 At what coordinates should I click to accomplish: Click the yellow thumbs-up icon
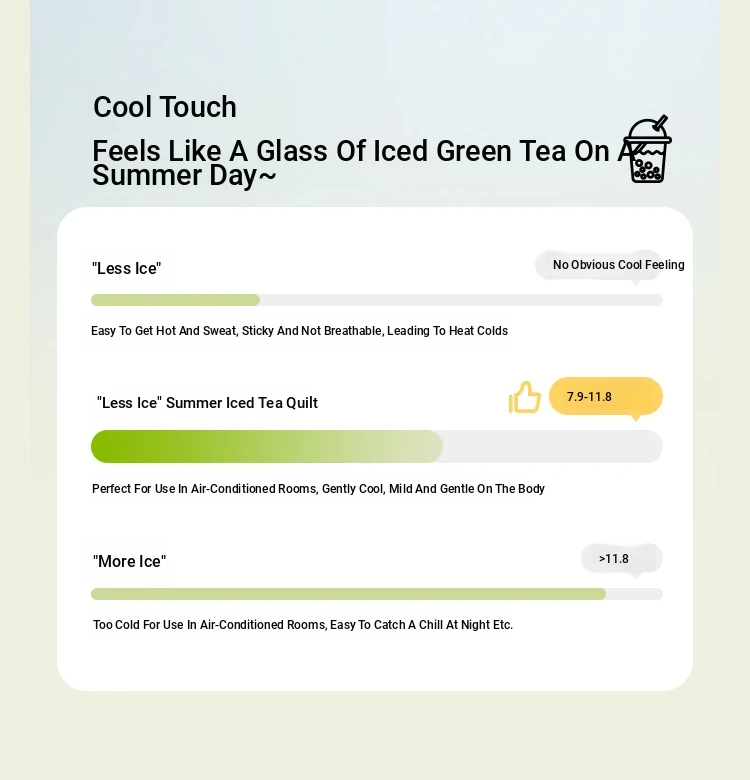click(525, 397)
